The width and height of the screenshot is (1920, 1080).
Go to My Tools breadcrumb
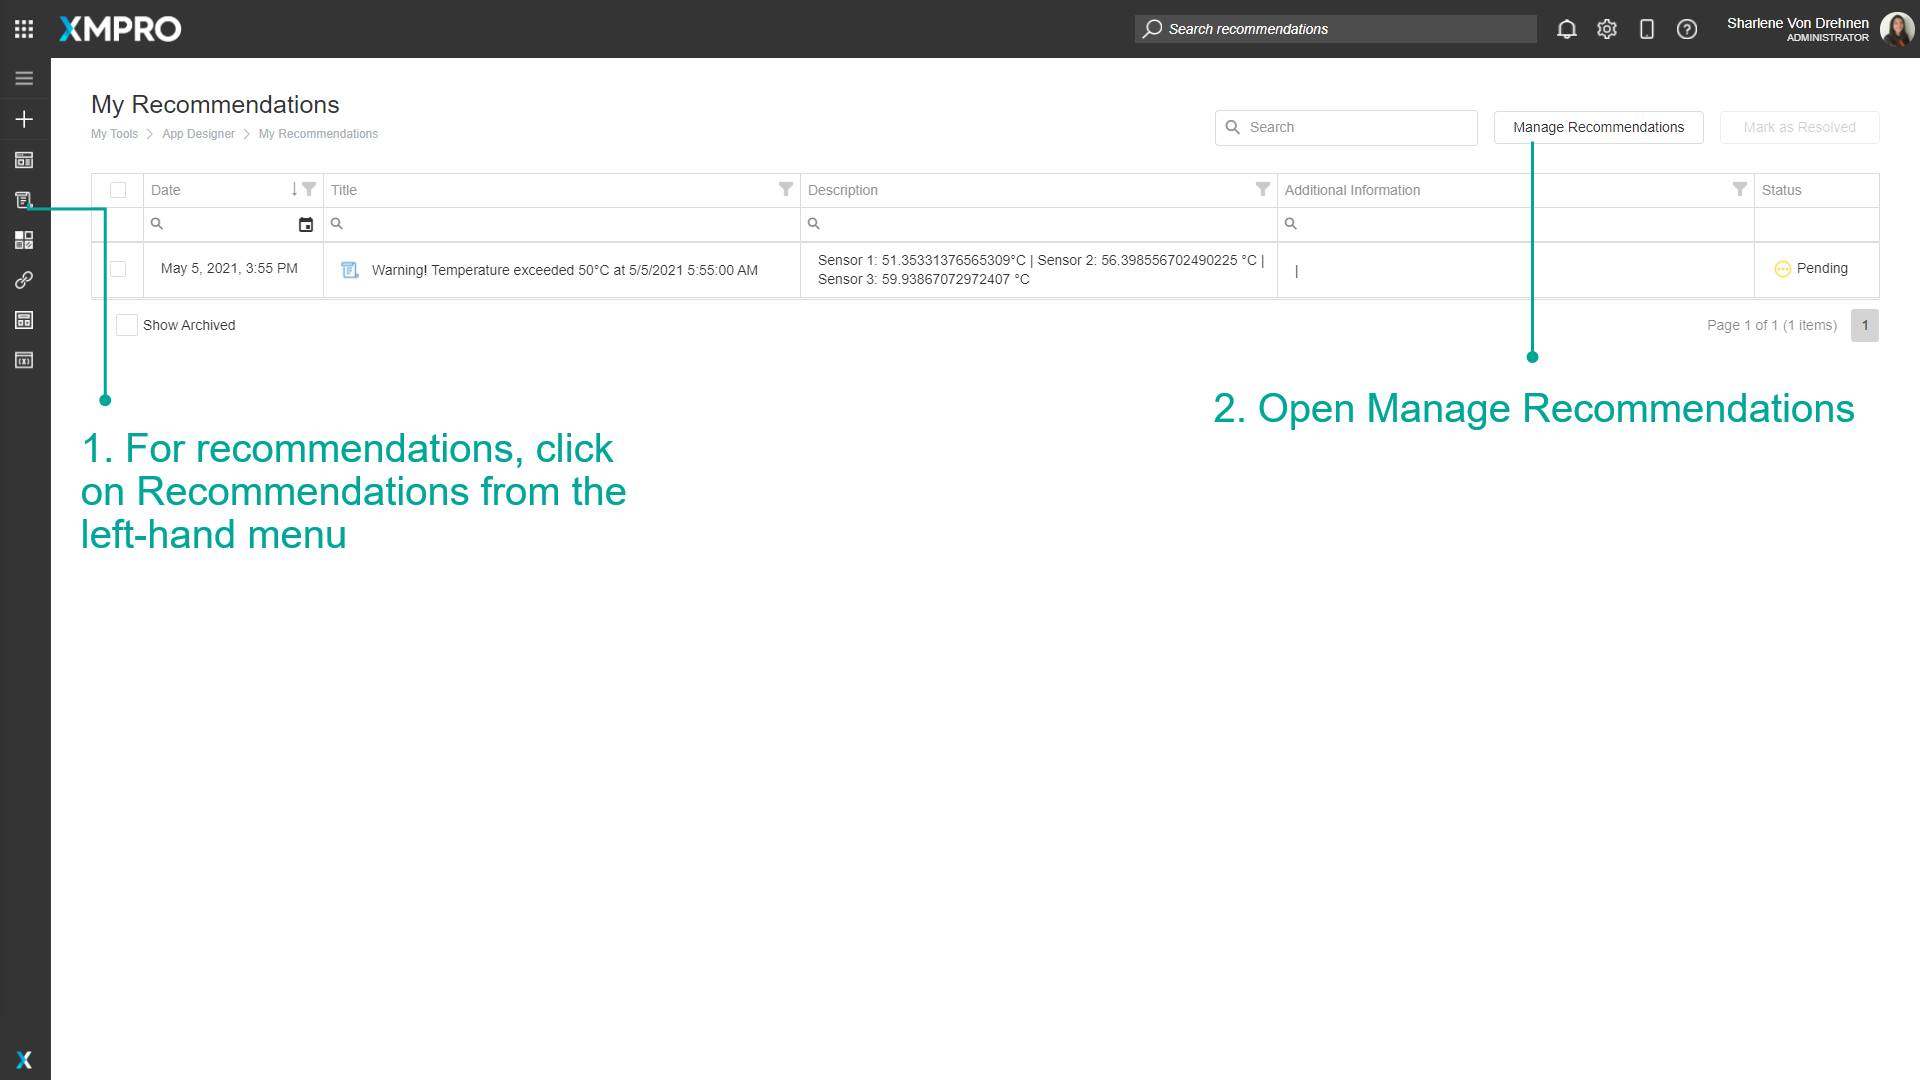click(114, 134)
